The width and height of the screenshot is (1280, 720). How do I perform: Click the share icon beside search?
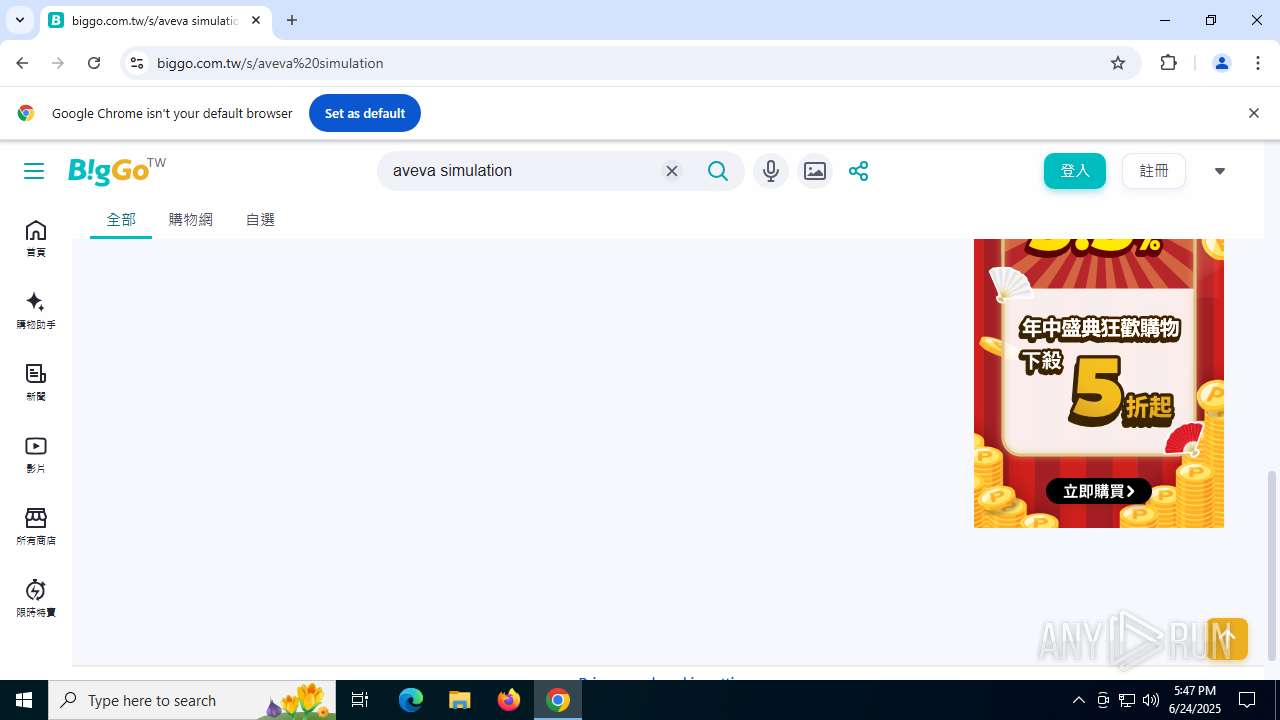[858, 171]
